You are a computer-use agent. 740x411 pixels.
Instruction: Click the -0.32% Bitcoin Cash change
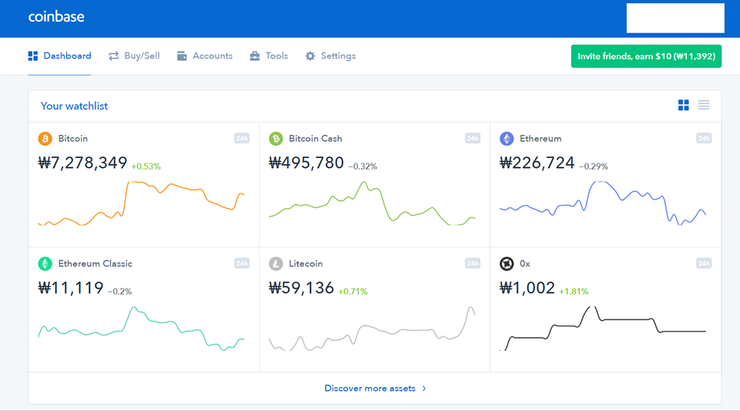click(x=362, y=166)
